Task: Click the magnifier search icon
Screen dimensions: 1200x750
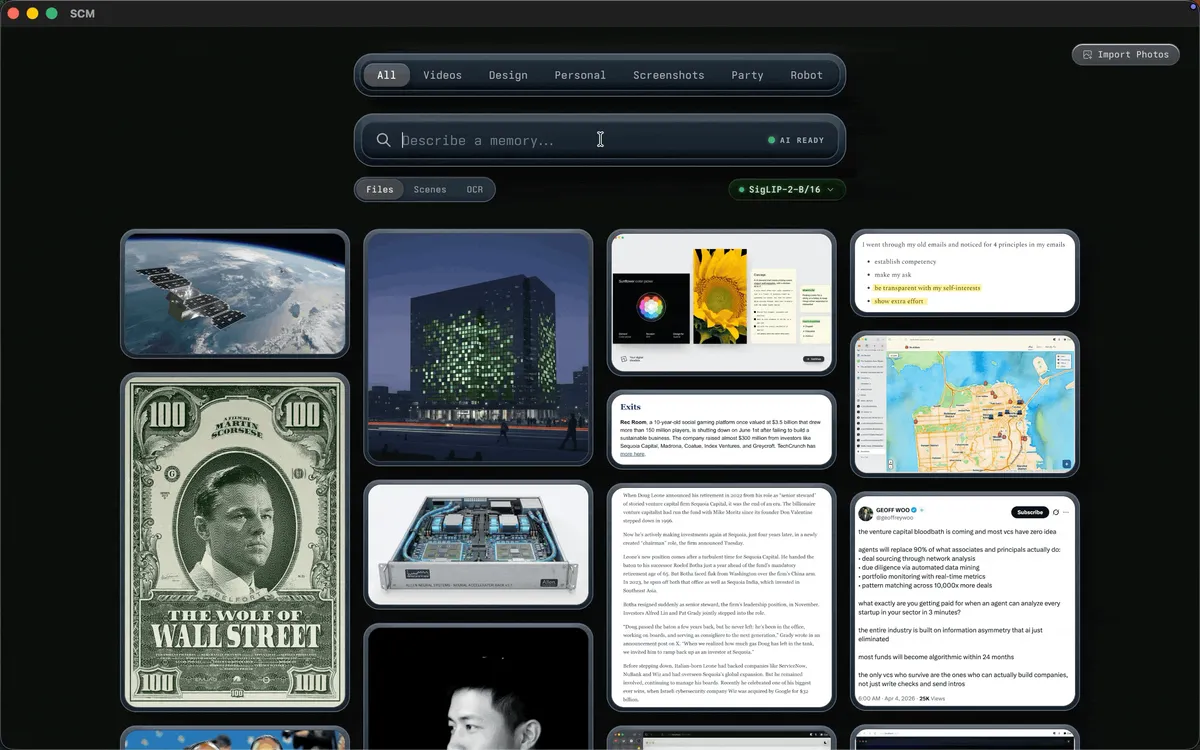Action: (383, 140)
